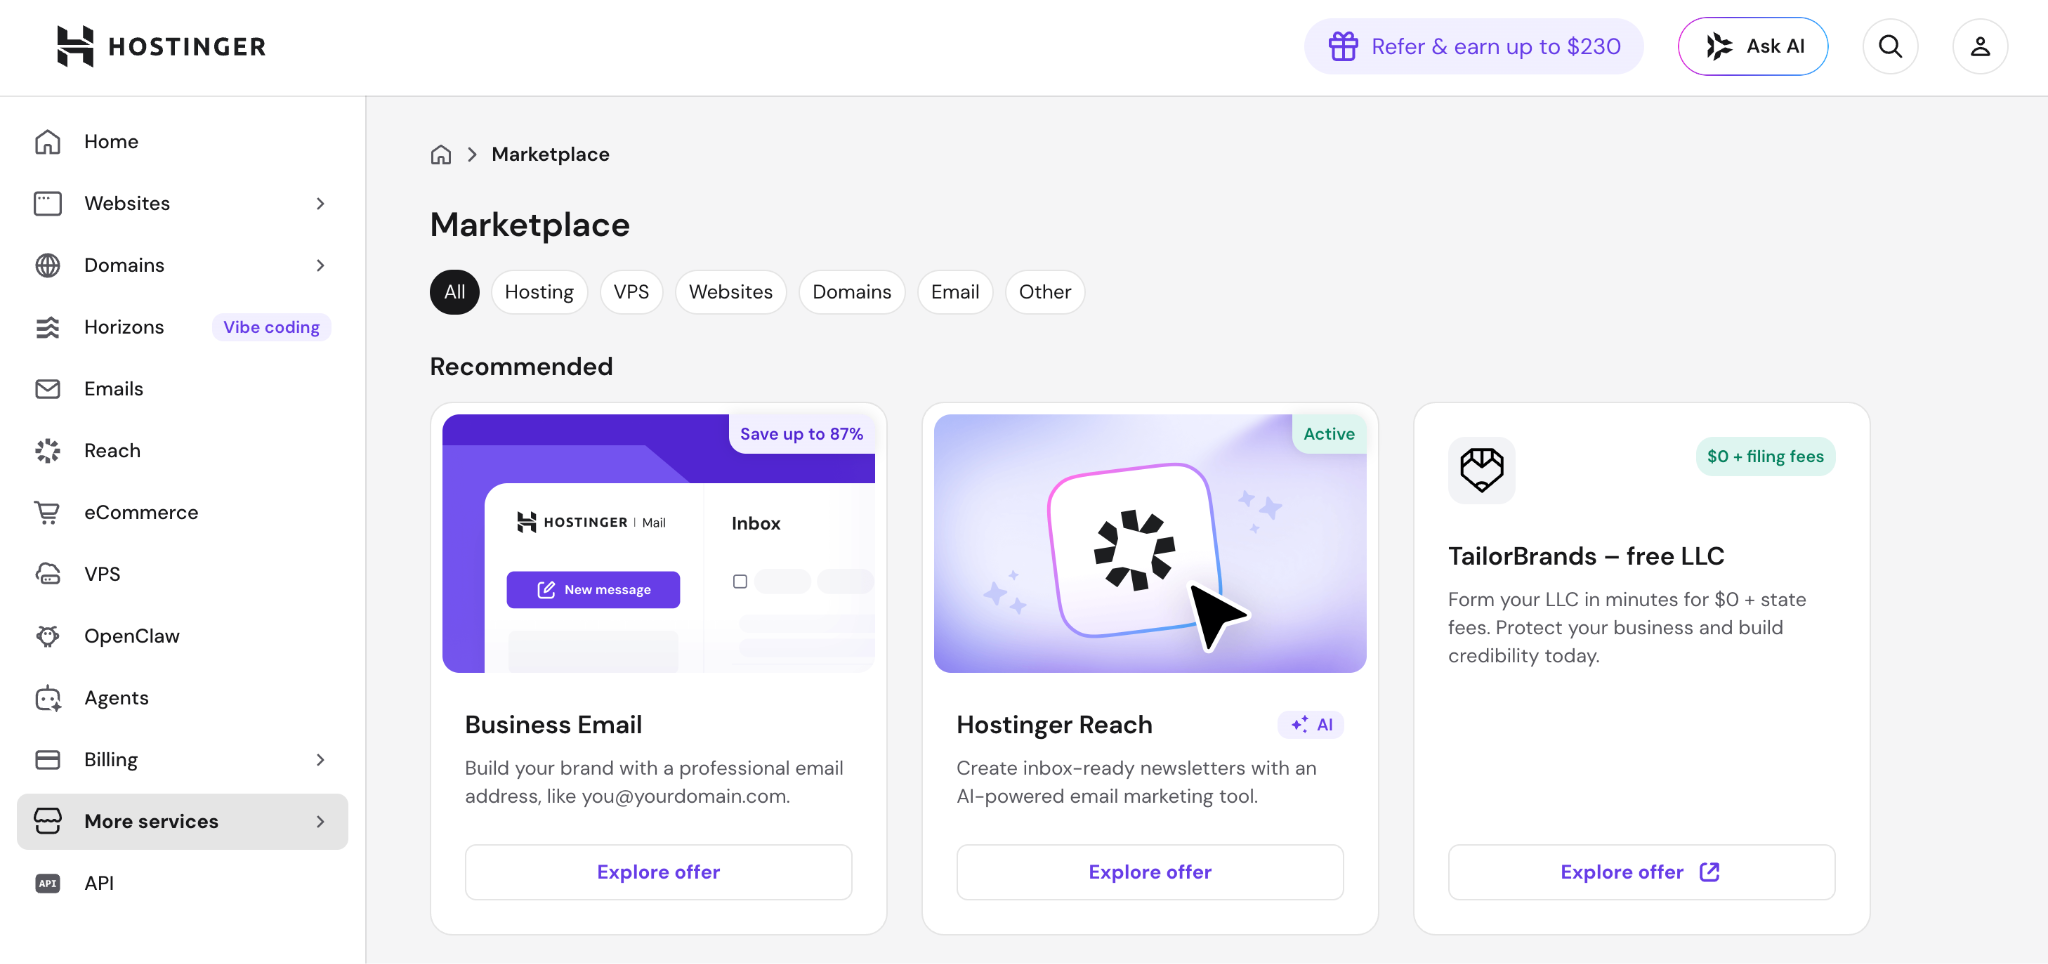
Task: Click the gift icon in referral banner
Action: [1343, 46]
